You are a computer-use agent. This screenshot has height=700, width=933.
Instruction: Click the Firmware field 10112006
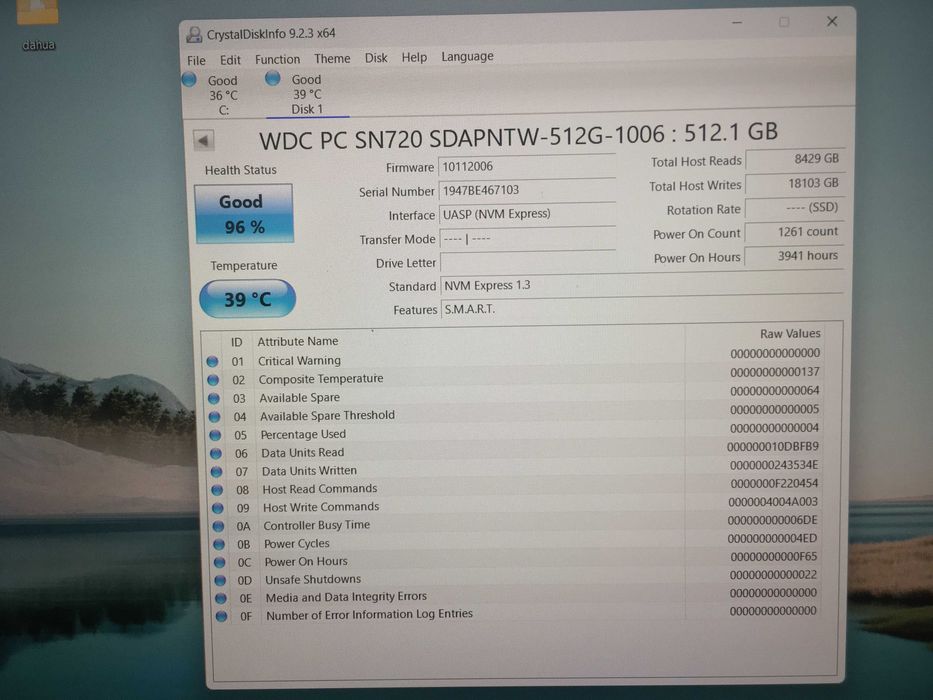click(527, 166)
